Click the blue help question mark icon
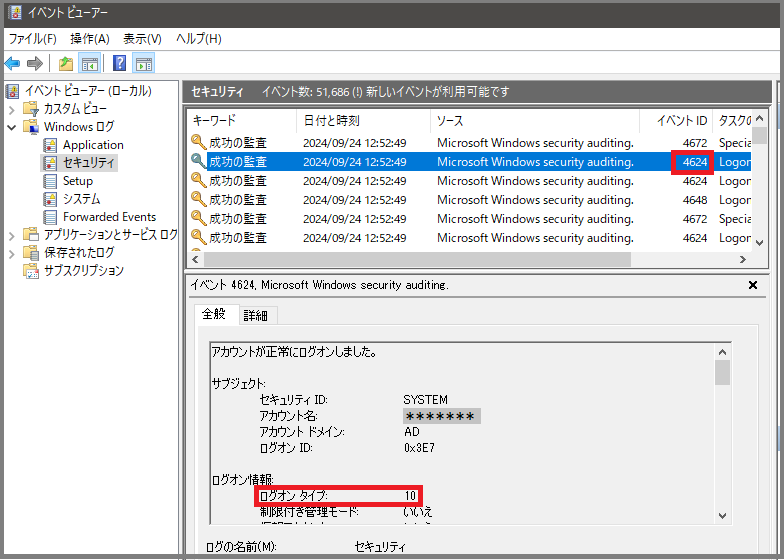This screenshot has height=560, width=784. click(x=120, y=64)
